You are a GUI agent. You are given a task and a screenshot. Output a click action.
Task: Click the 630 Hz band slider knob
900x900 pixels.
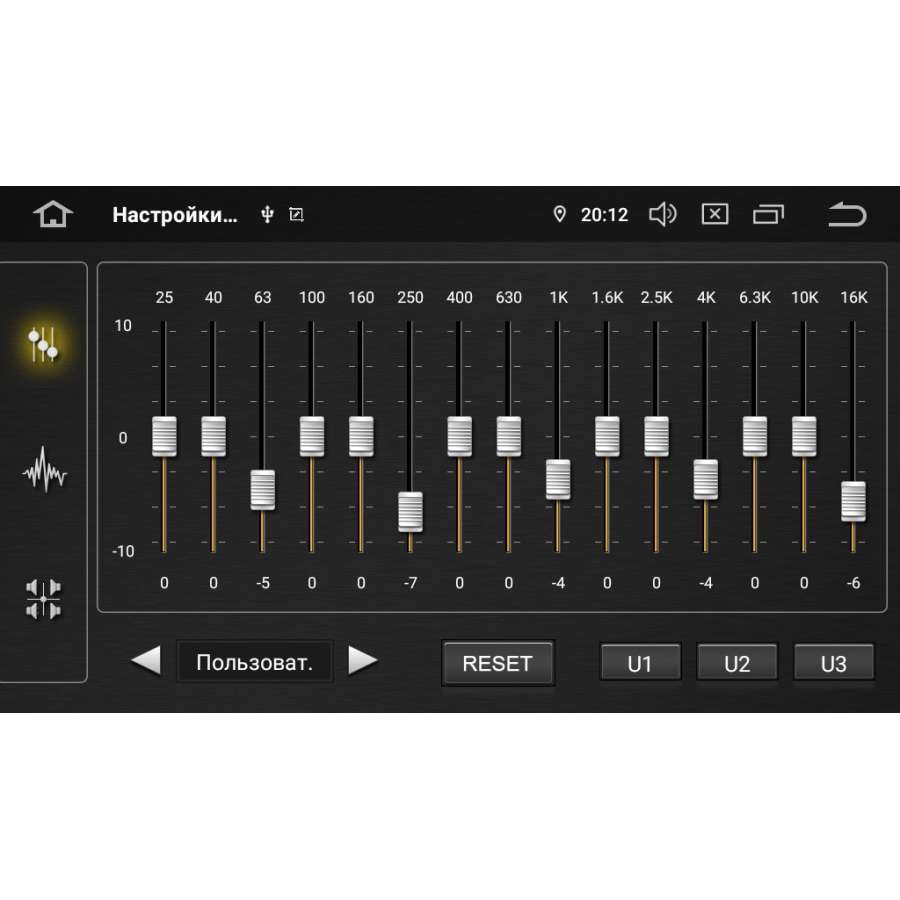click(x=509, y=437)
